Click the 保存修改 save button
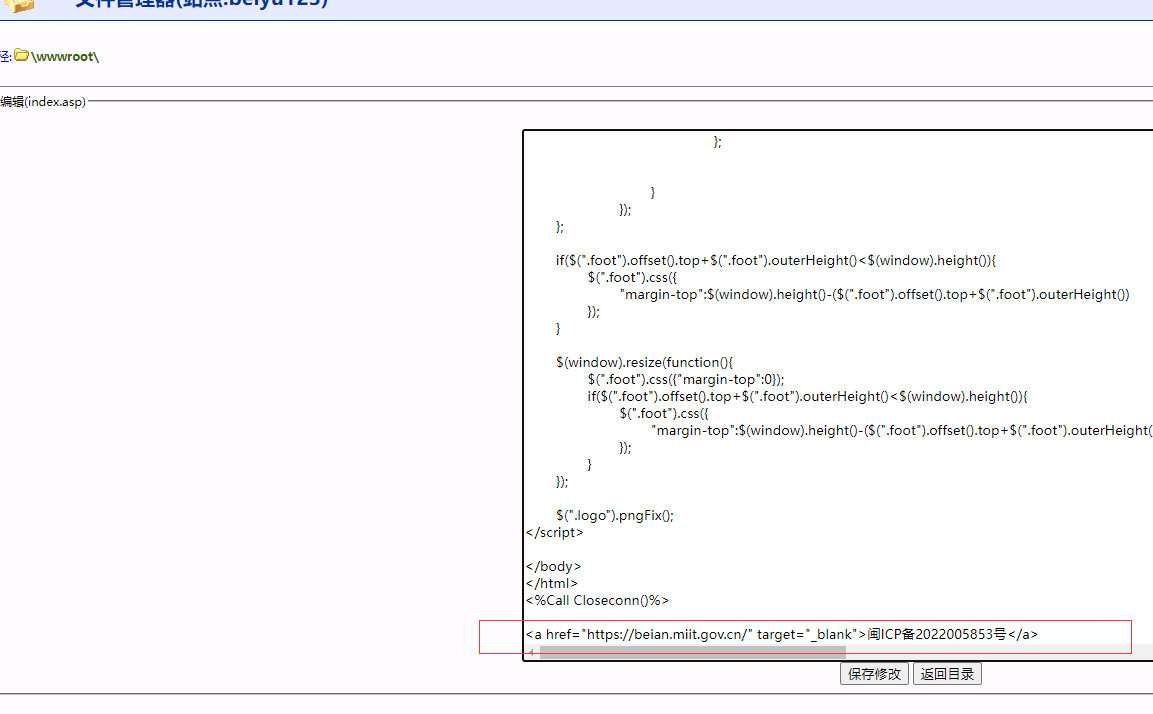The image size is (1153, 714). [874, 674]
